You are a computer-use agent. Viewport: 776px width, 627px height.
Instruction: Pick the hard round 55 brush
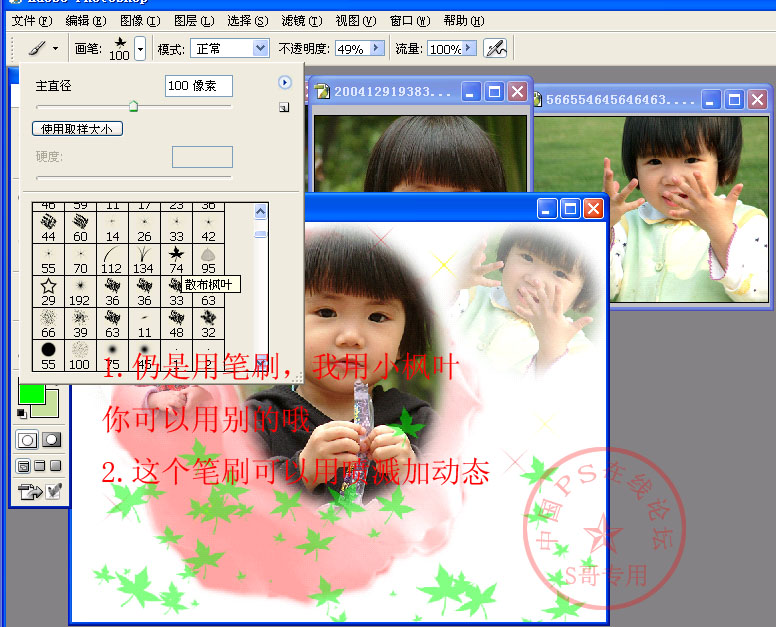[x=48, y=356]
